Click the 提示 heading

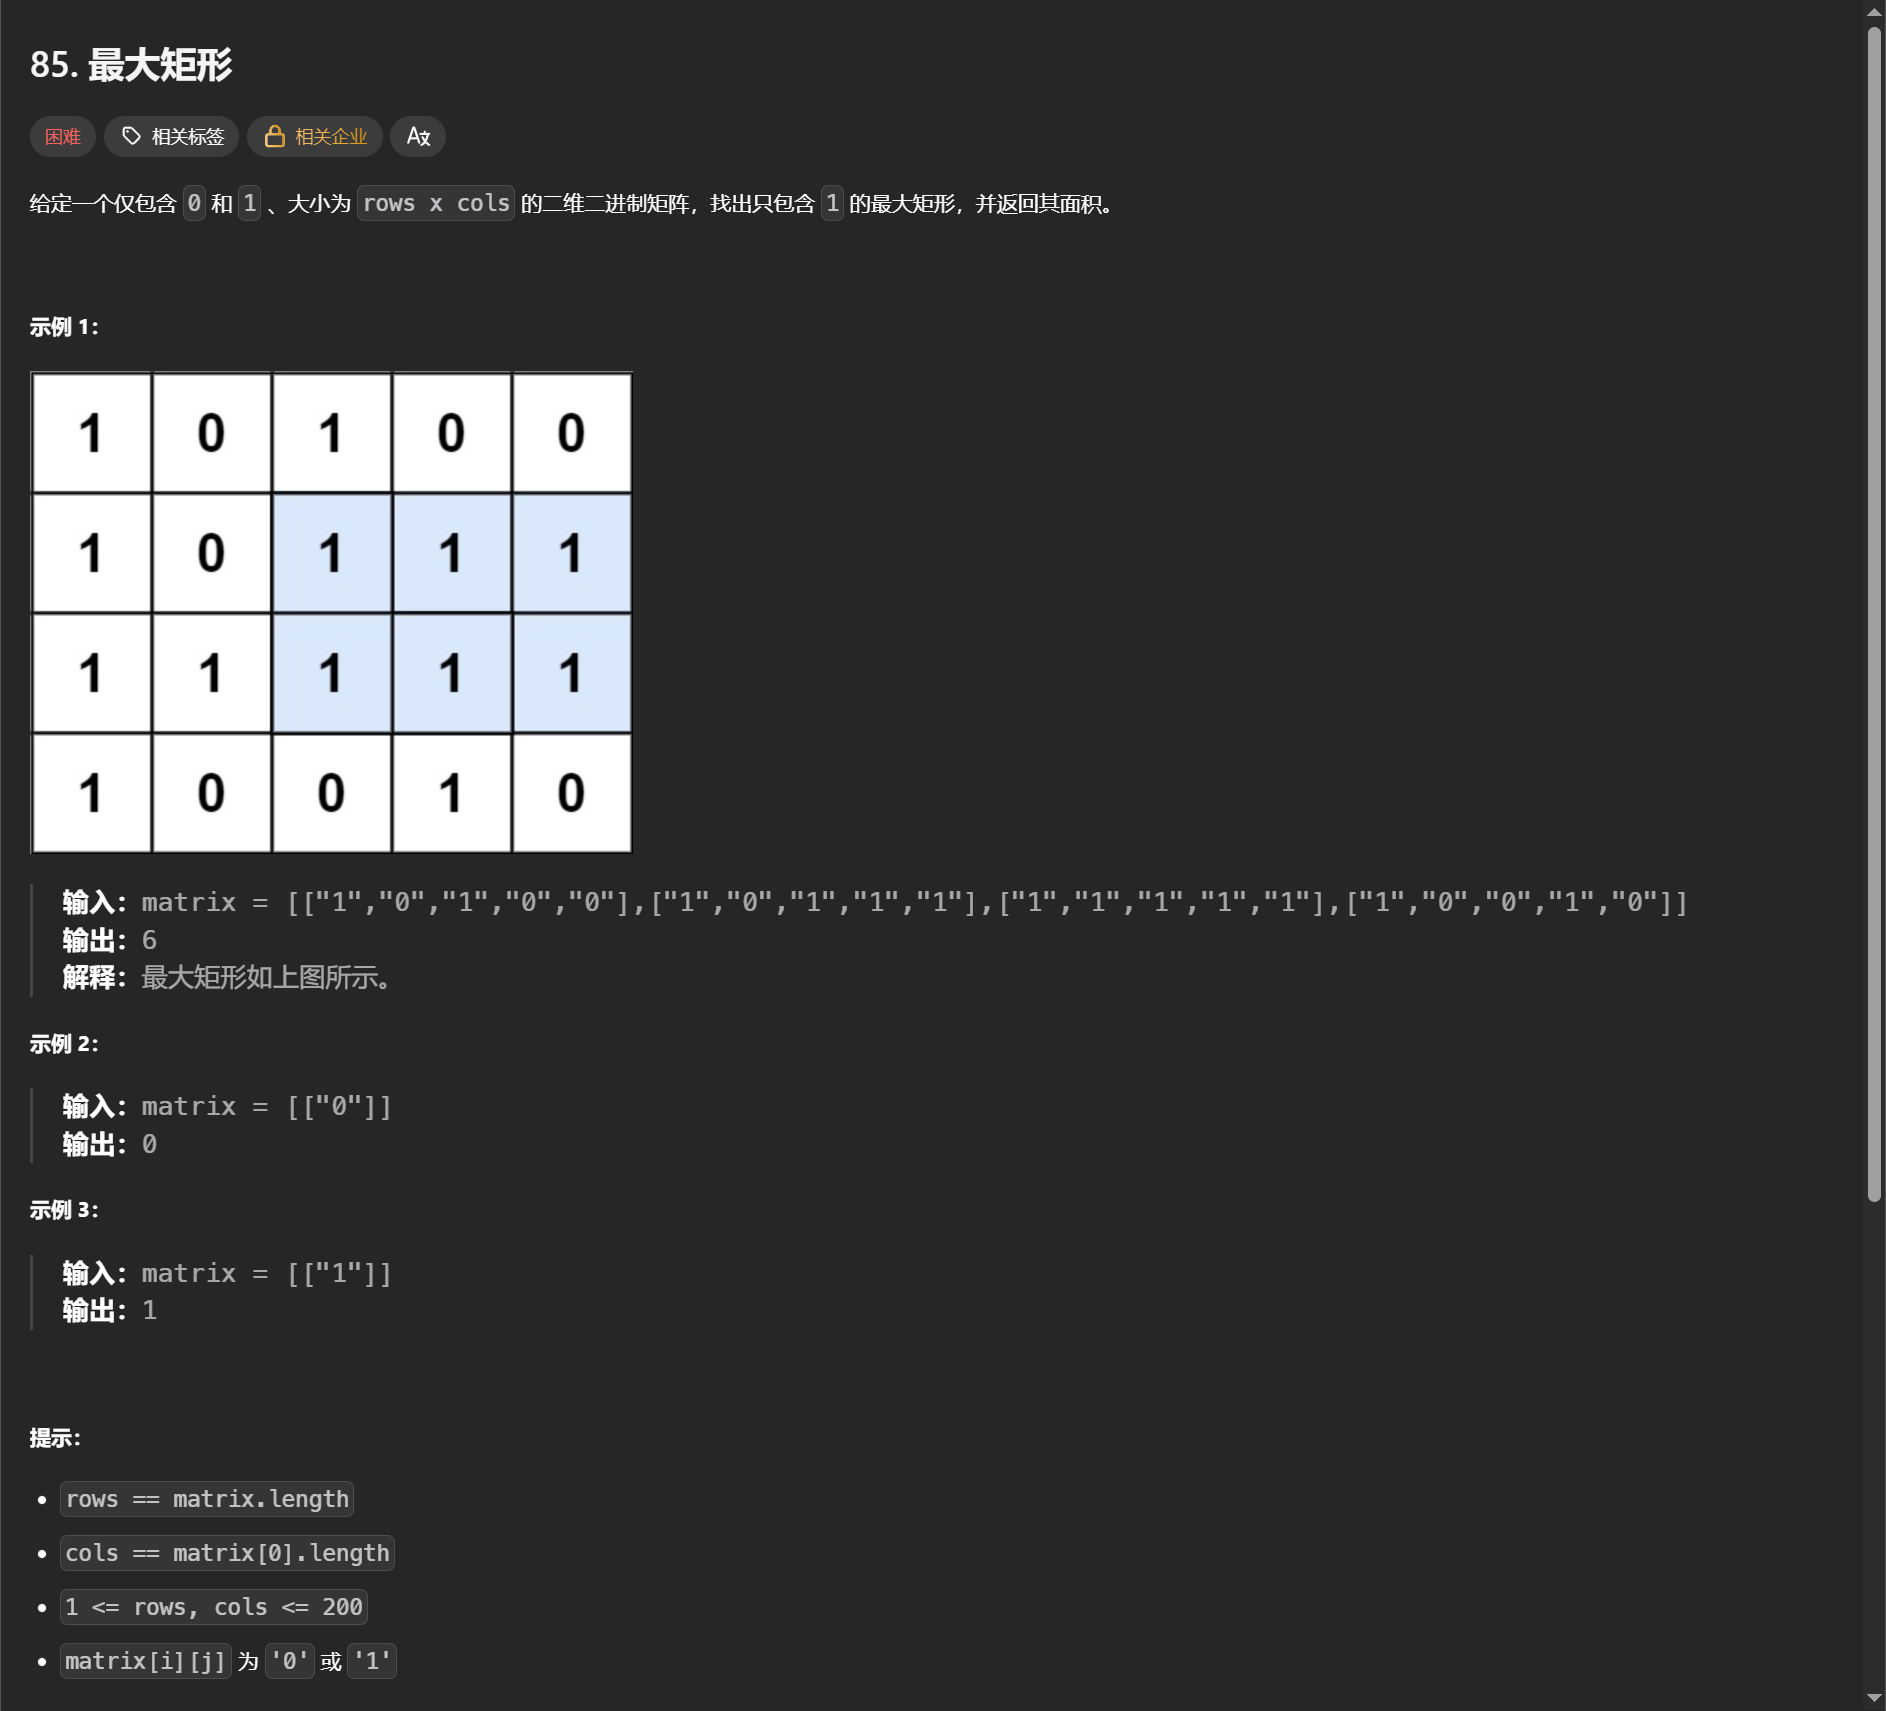(55, 1438)
